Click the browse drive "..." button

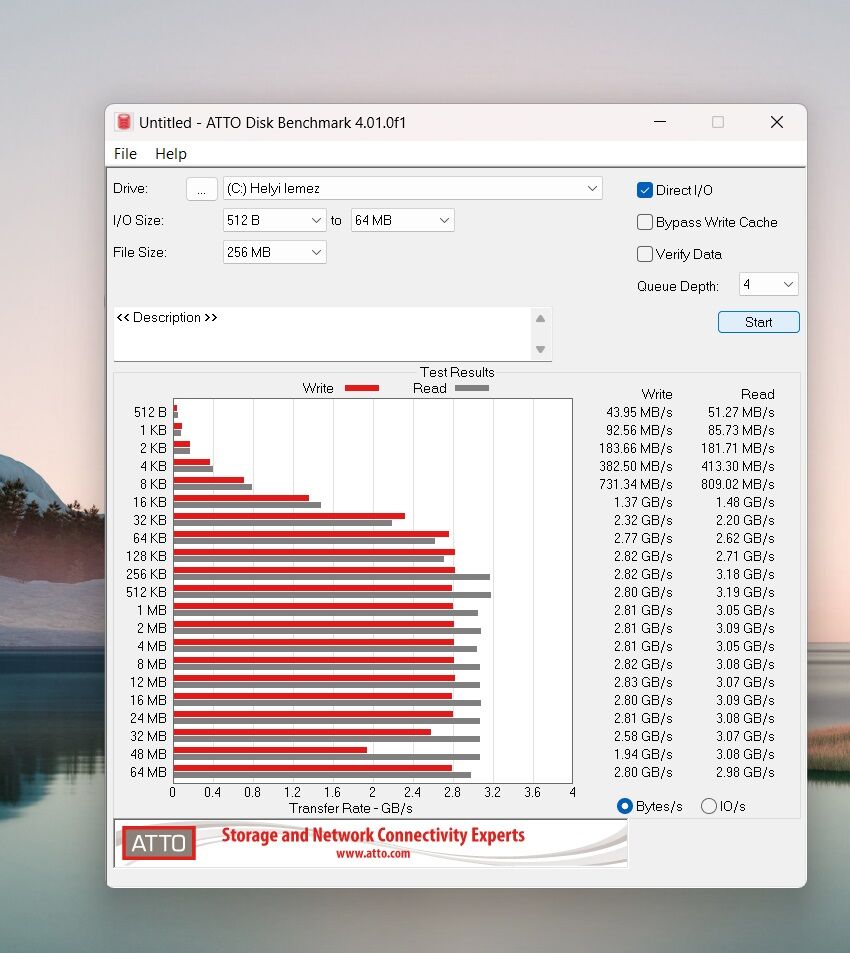tap(202, 189)
